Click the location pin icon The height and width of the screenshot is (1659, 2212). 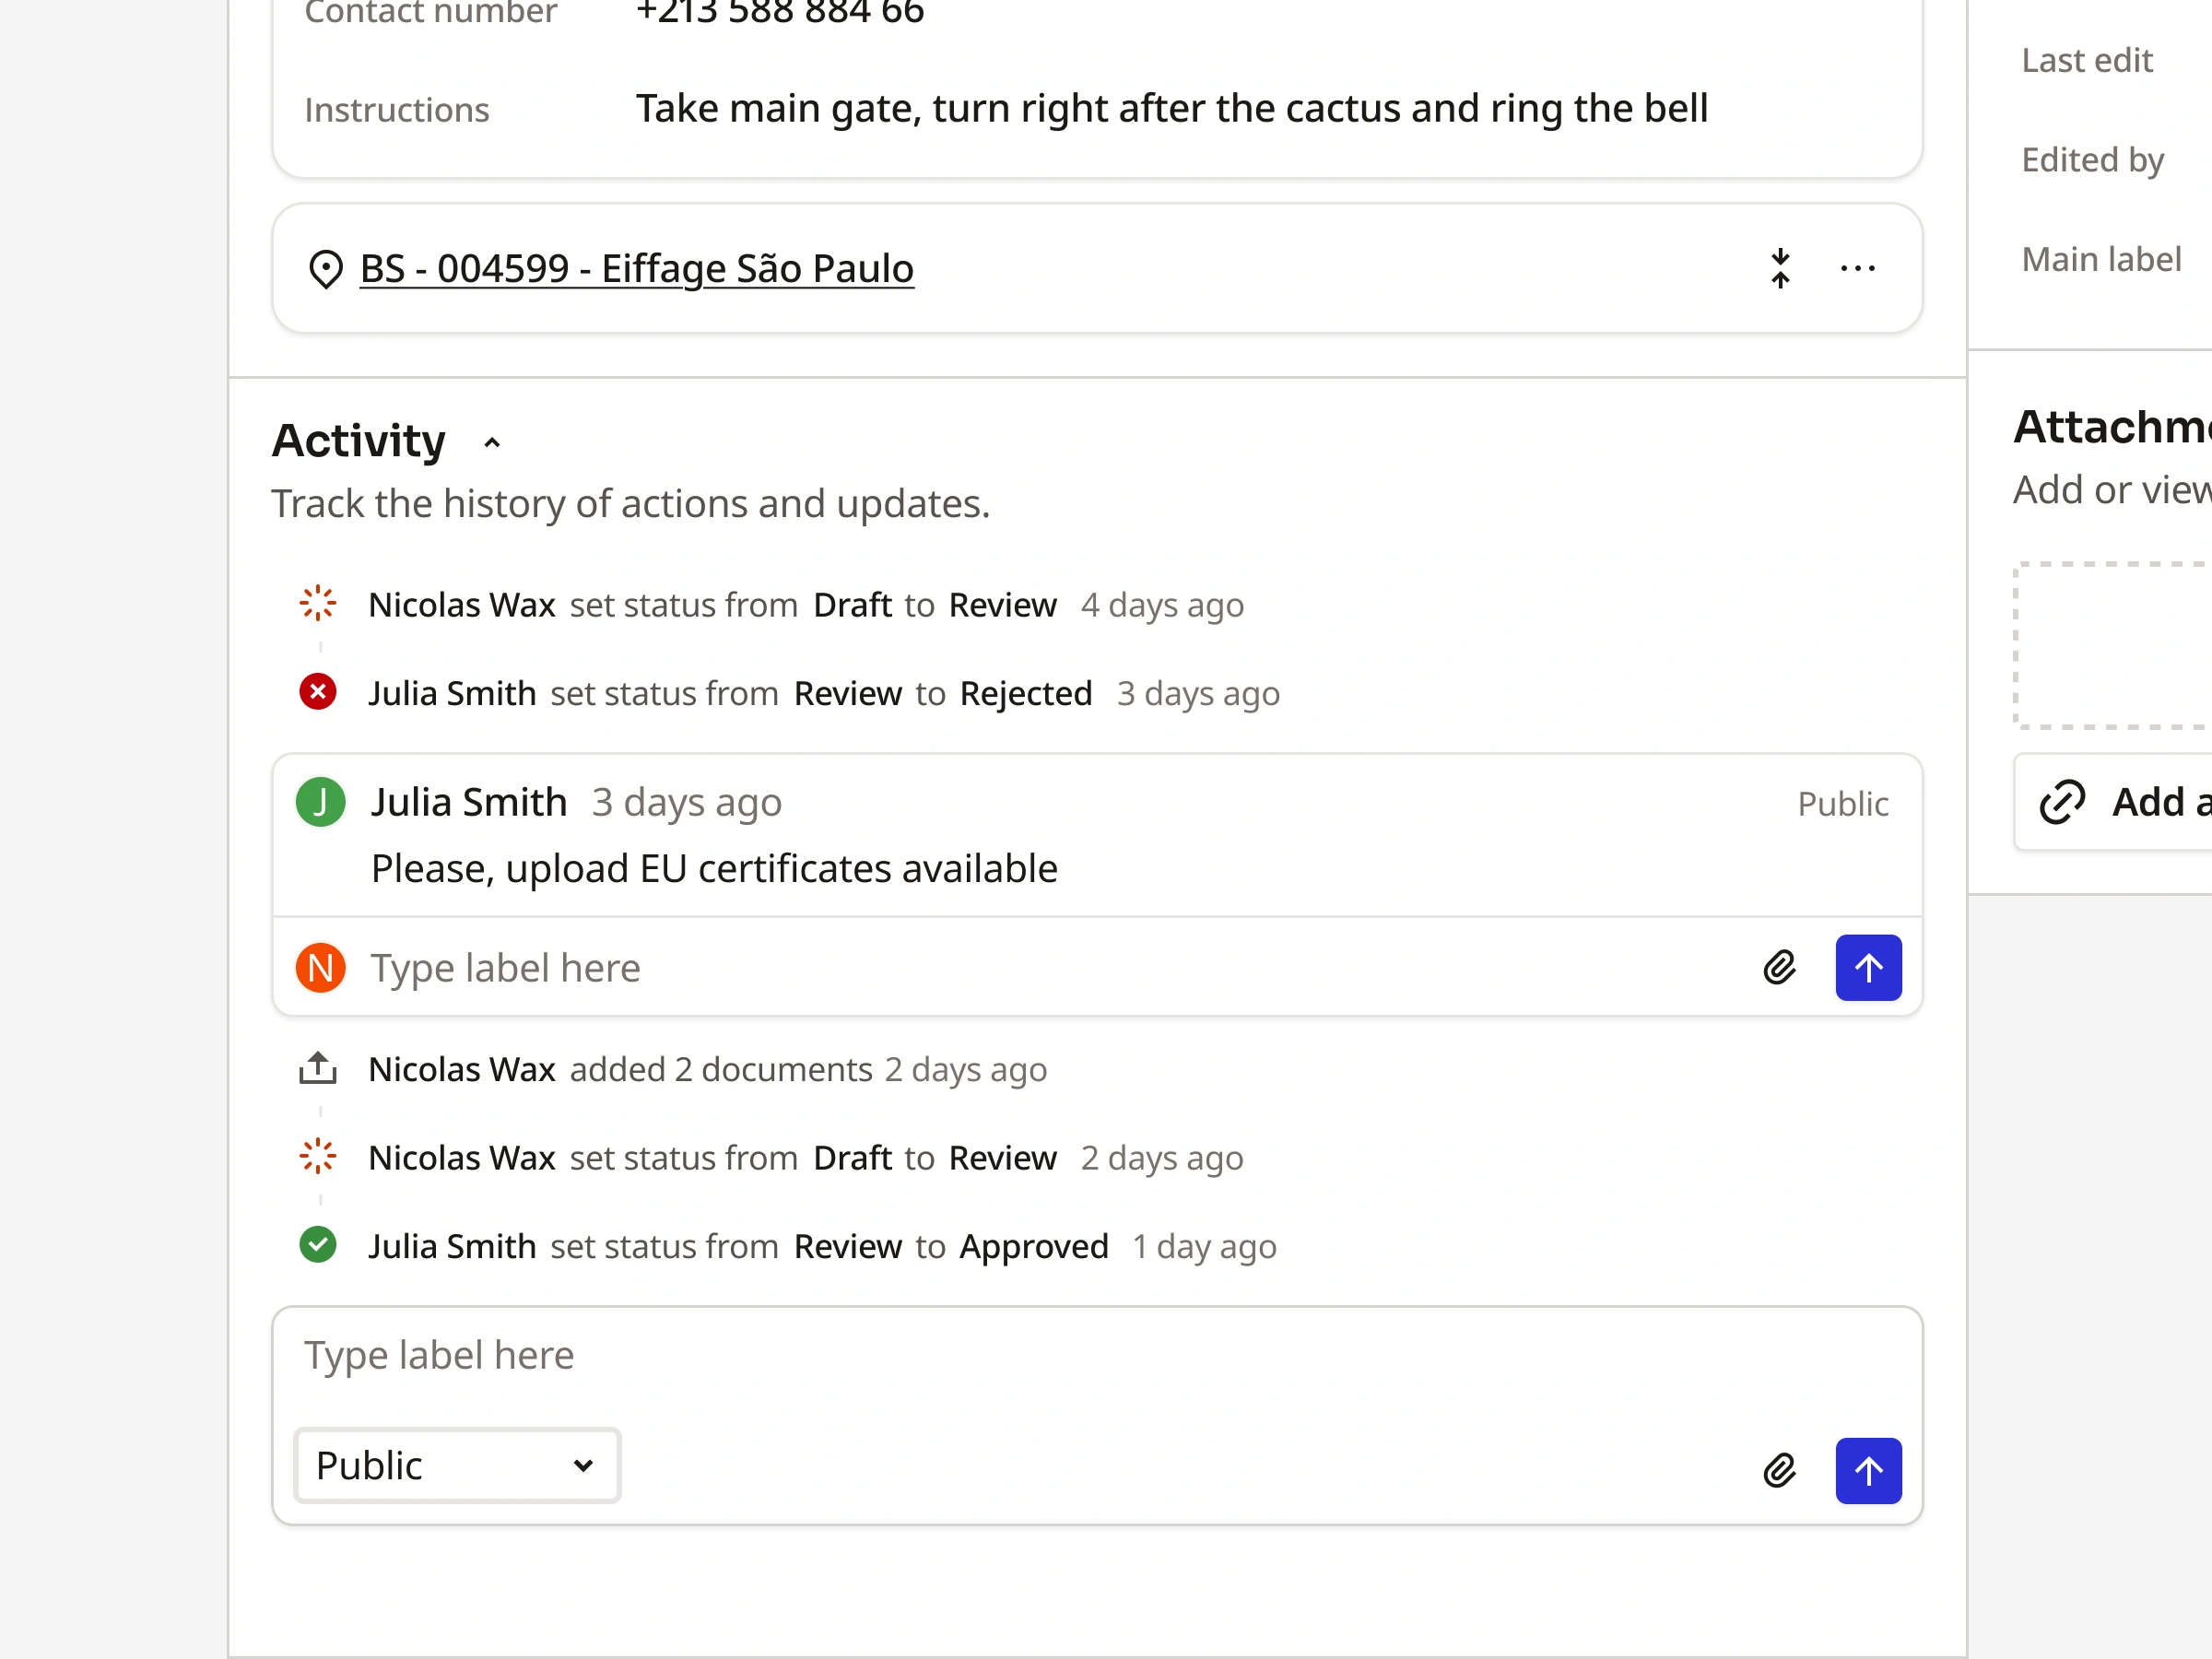point(325,269)
